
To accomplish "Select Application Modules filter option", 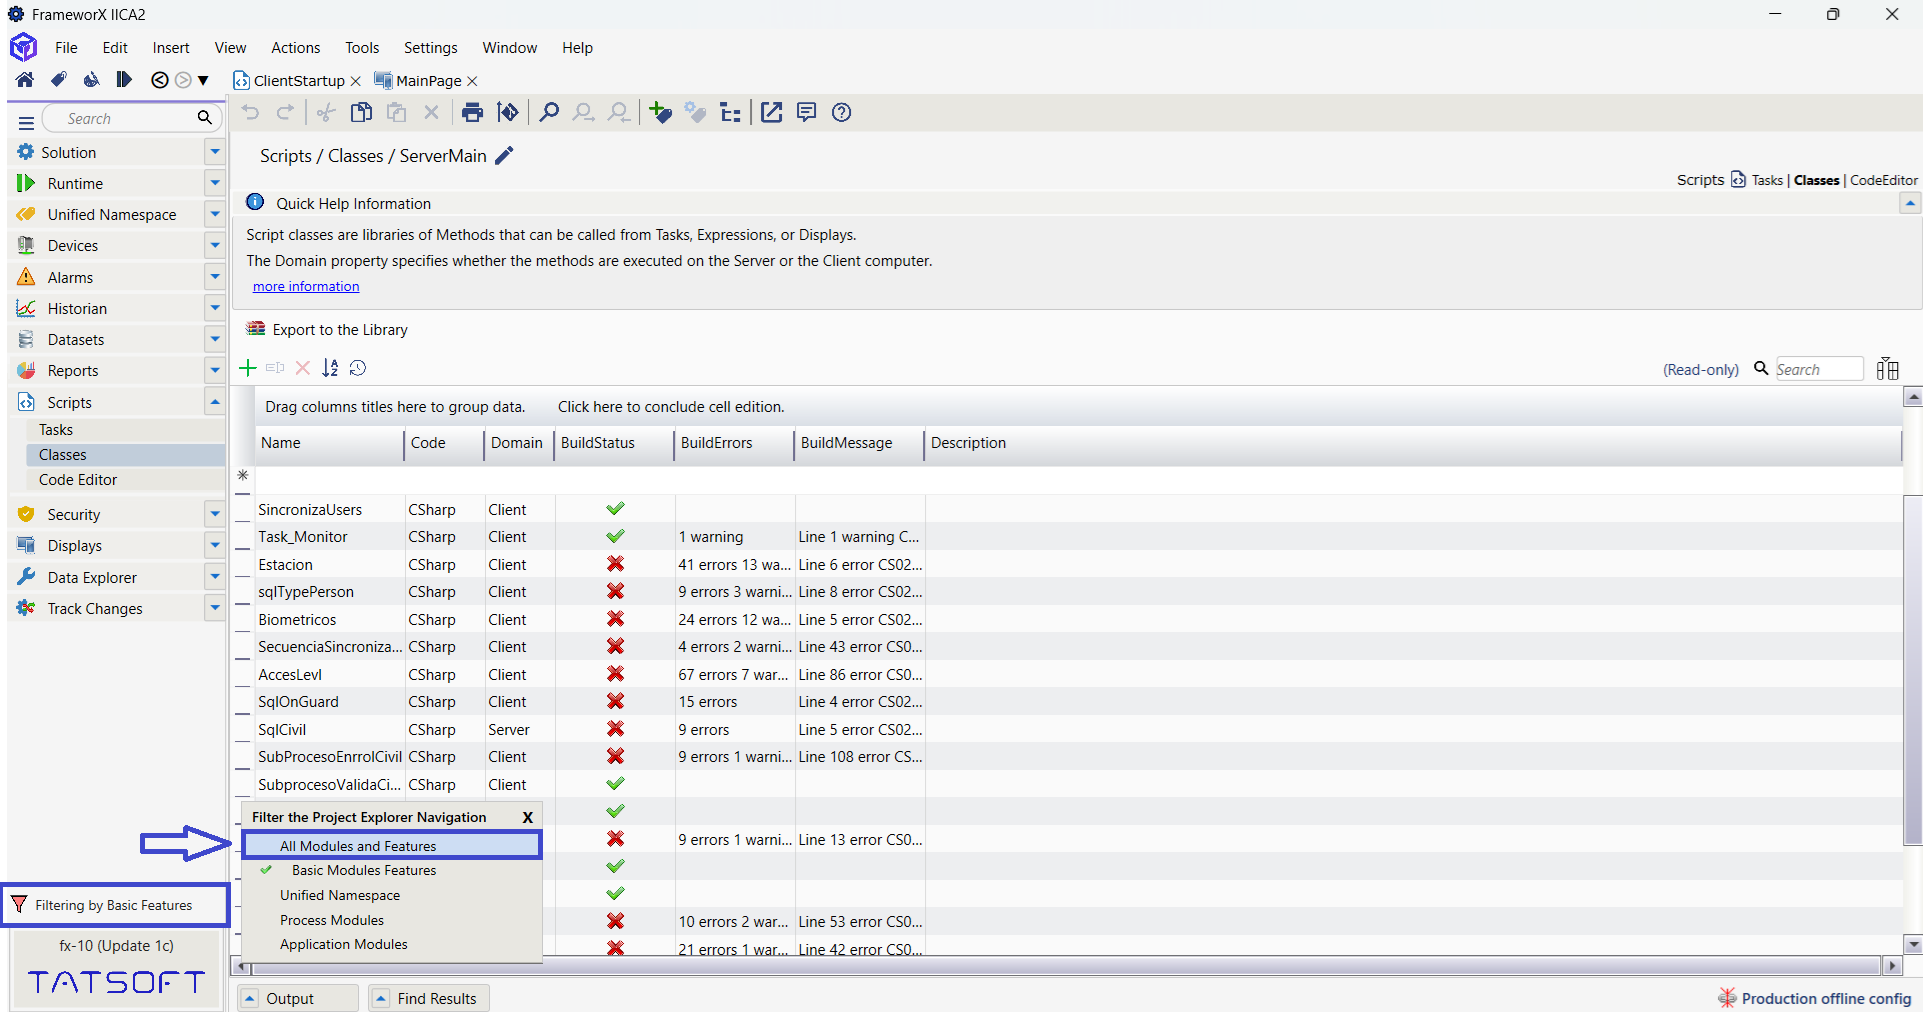I will click(x=344, y=944).
